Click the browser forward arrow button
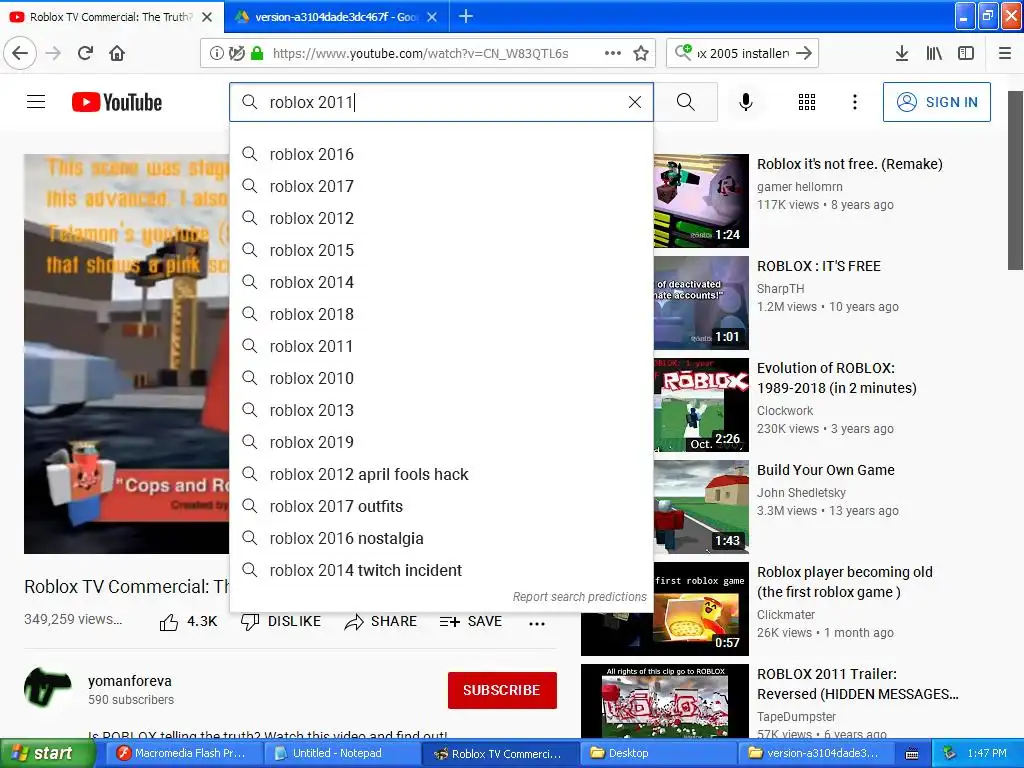Viewport: 1024px width, 768px height. click(x=54, y=53)
